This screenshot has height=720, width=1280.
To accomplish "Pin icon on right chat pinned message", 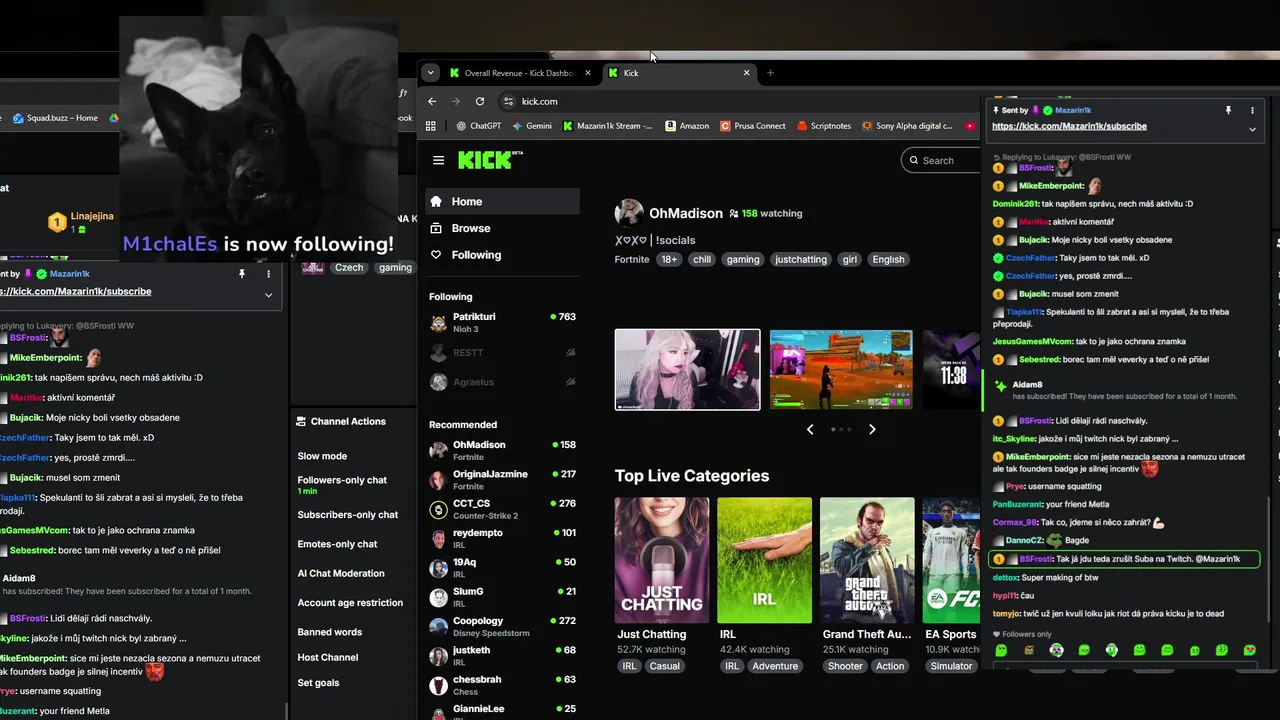I will point(1228,110).
